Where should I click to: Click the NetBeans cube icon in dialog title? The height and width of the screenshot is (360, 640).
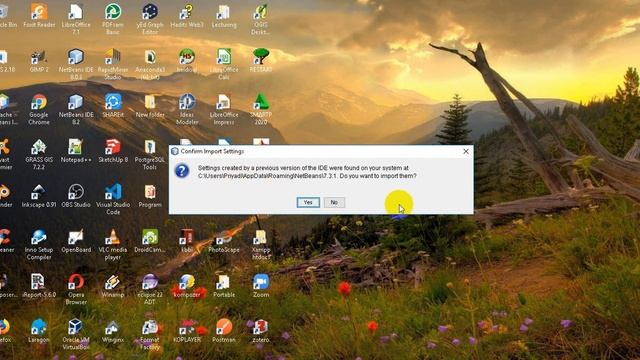point(175,151)
